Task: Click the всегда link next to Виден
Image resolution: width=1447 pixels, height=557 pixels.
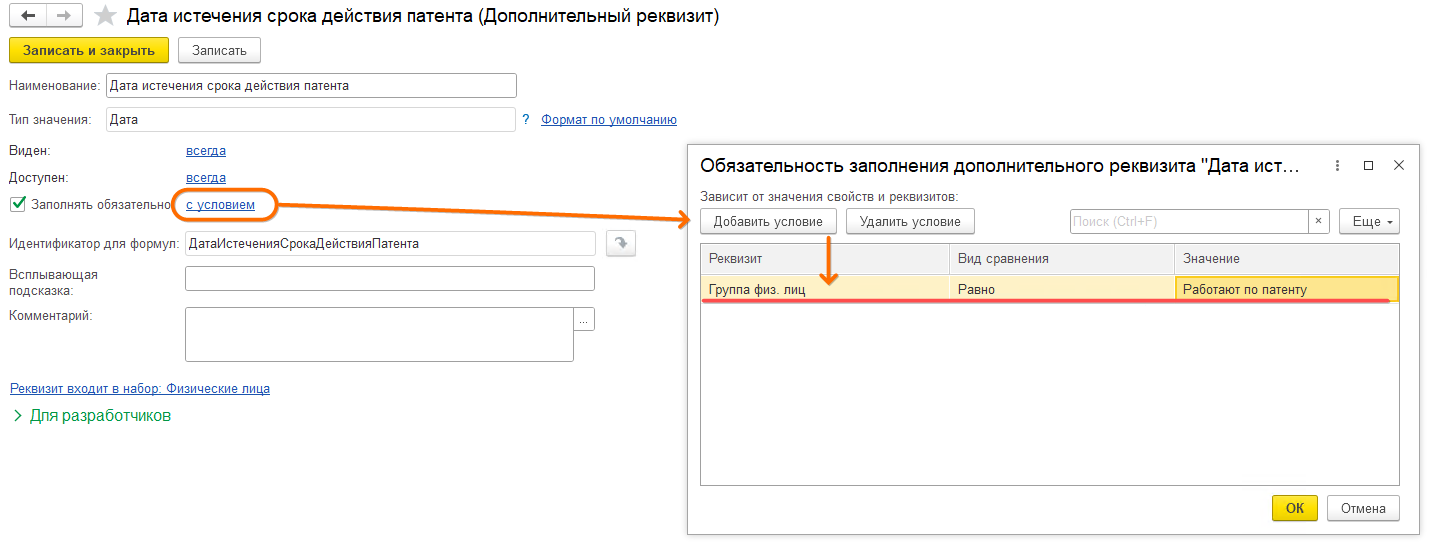Action: click(x=206, y=151)
